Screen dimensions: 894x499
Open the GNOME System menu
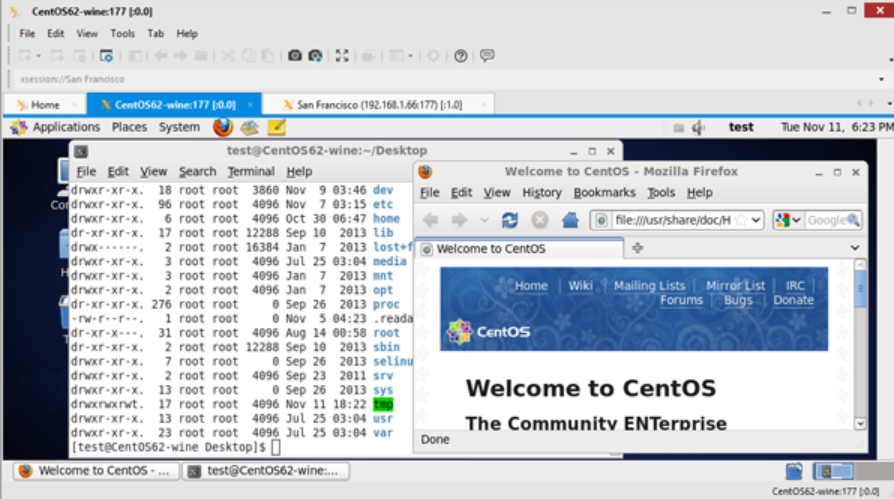coord(179,127)
